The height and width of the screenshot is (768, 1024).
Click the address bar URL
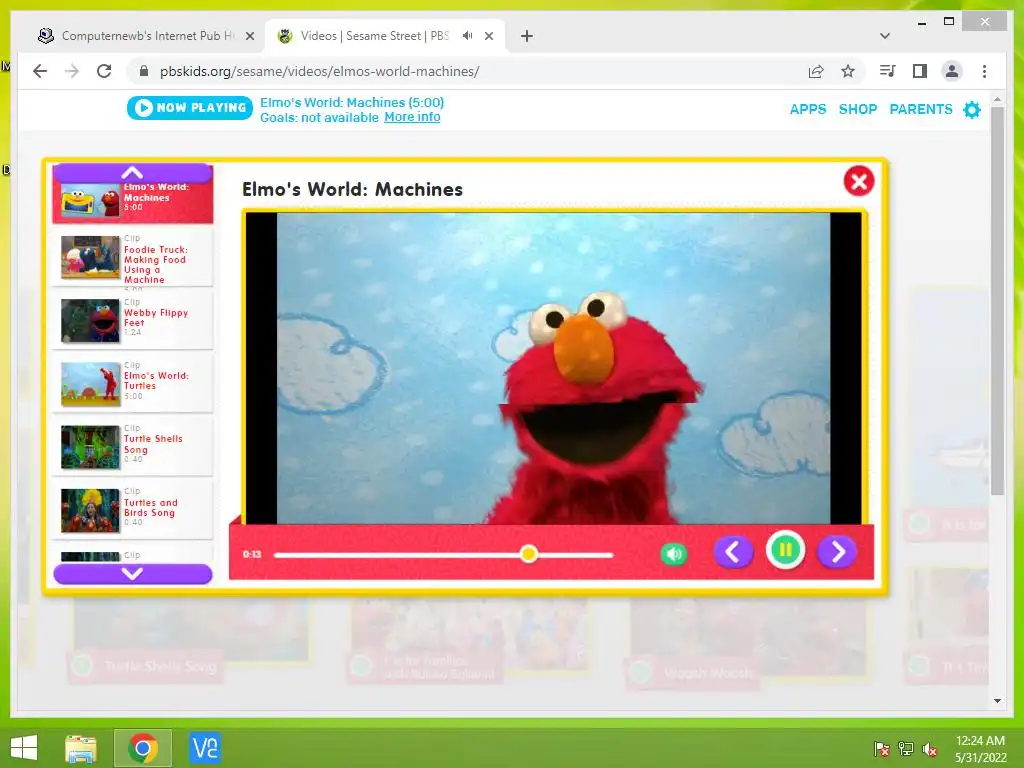(319, 71)
